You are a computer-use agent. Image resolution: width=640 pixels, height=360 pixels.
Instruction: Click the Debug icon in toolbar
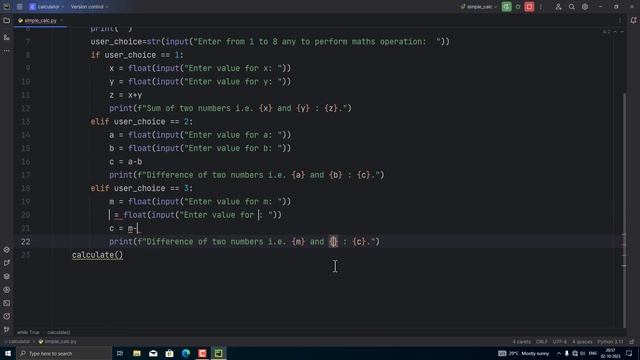518,7
